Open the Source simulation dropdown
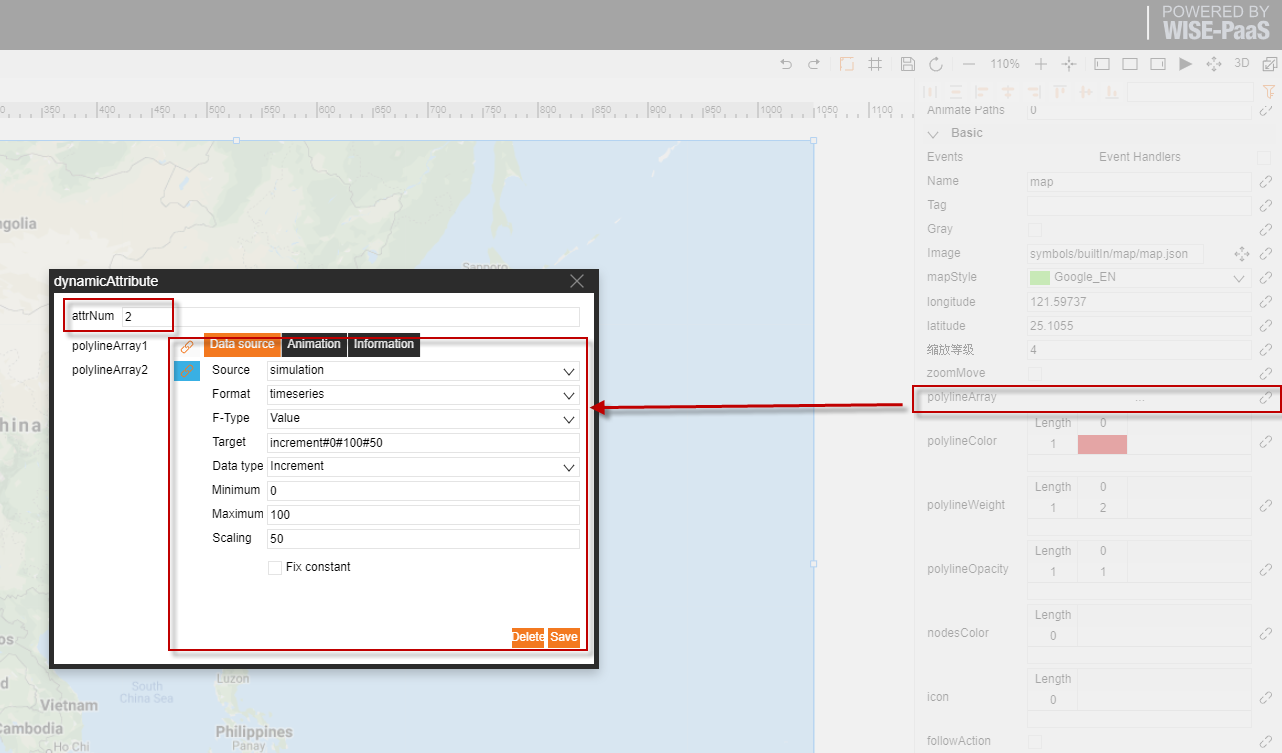The width and height of the screenshot is (1282, 753). [x=423, y=370]
